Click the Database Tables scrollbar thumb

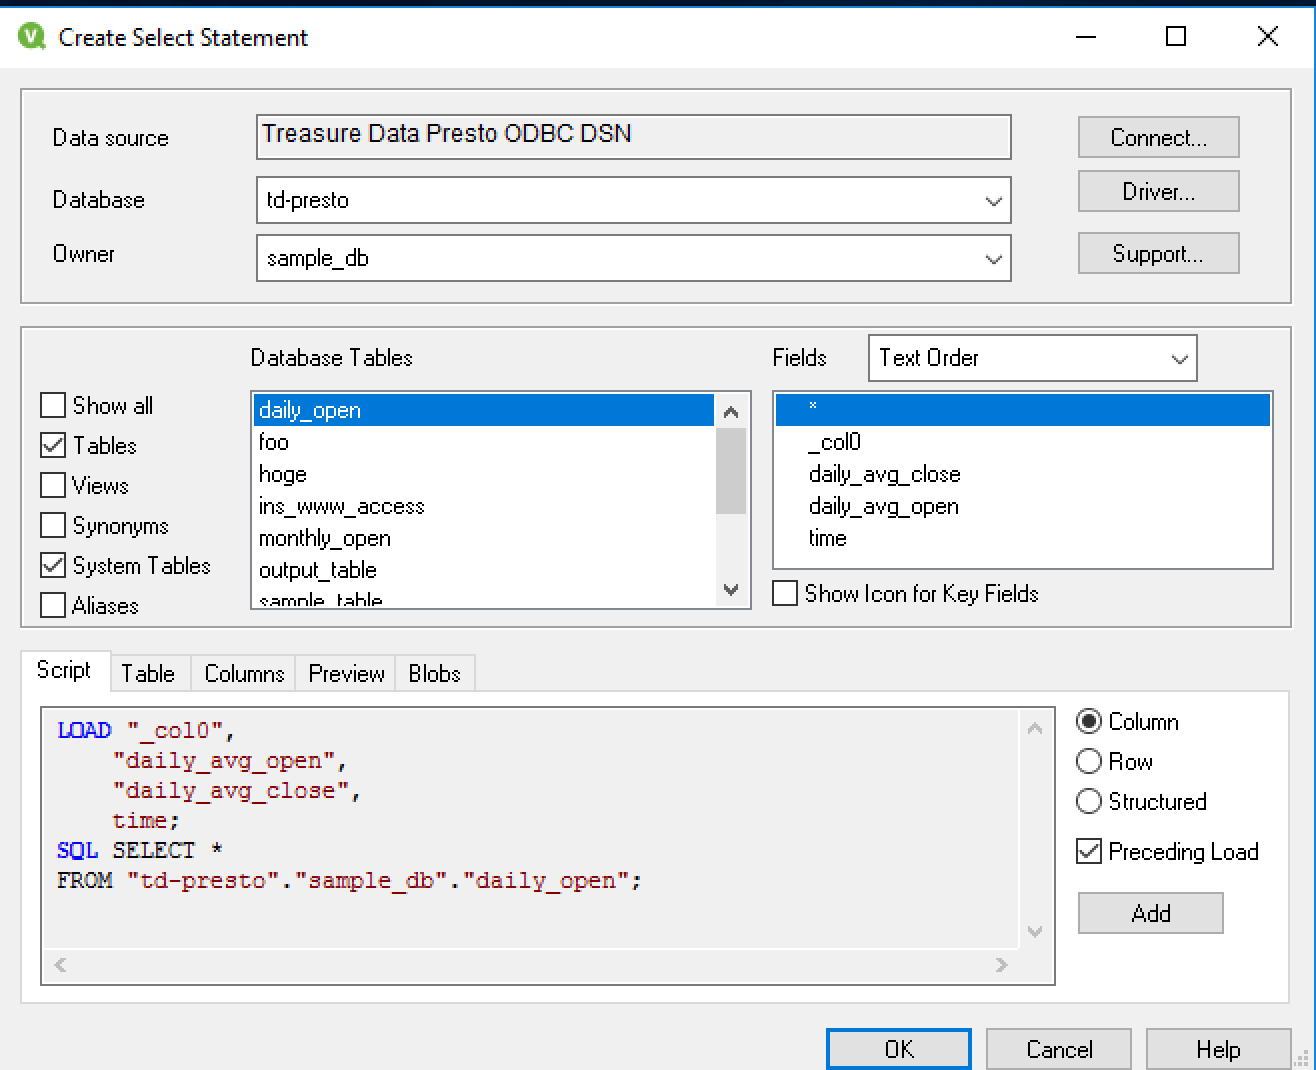(731, 470)
